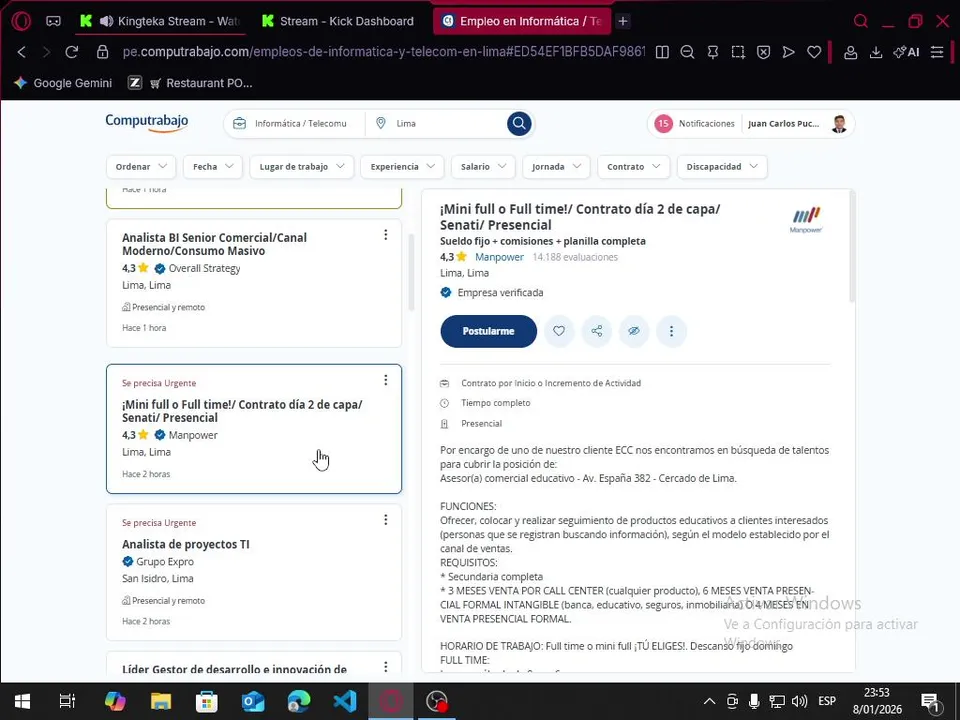Click the browser tab search magnifier
960x720 pixels.
tap(861, 21)
